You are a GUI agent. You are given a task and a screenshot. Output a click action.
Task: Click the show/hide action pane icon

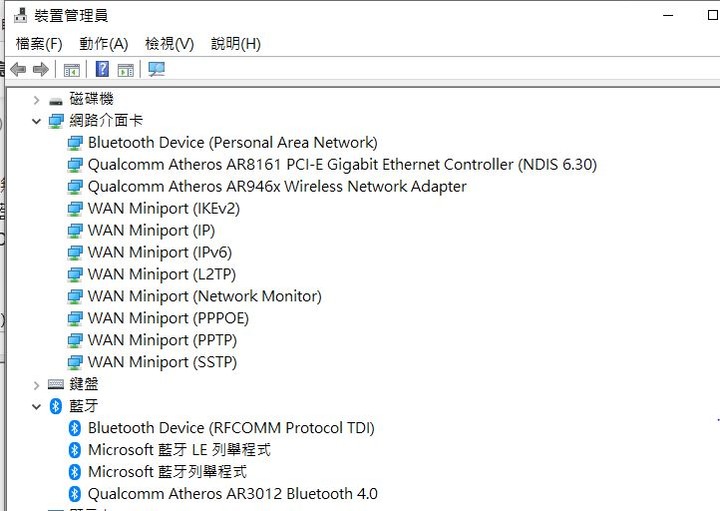coord(126,70)
